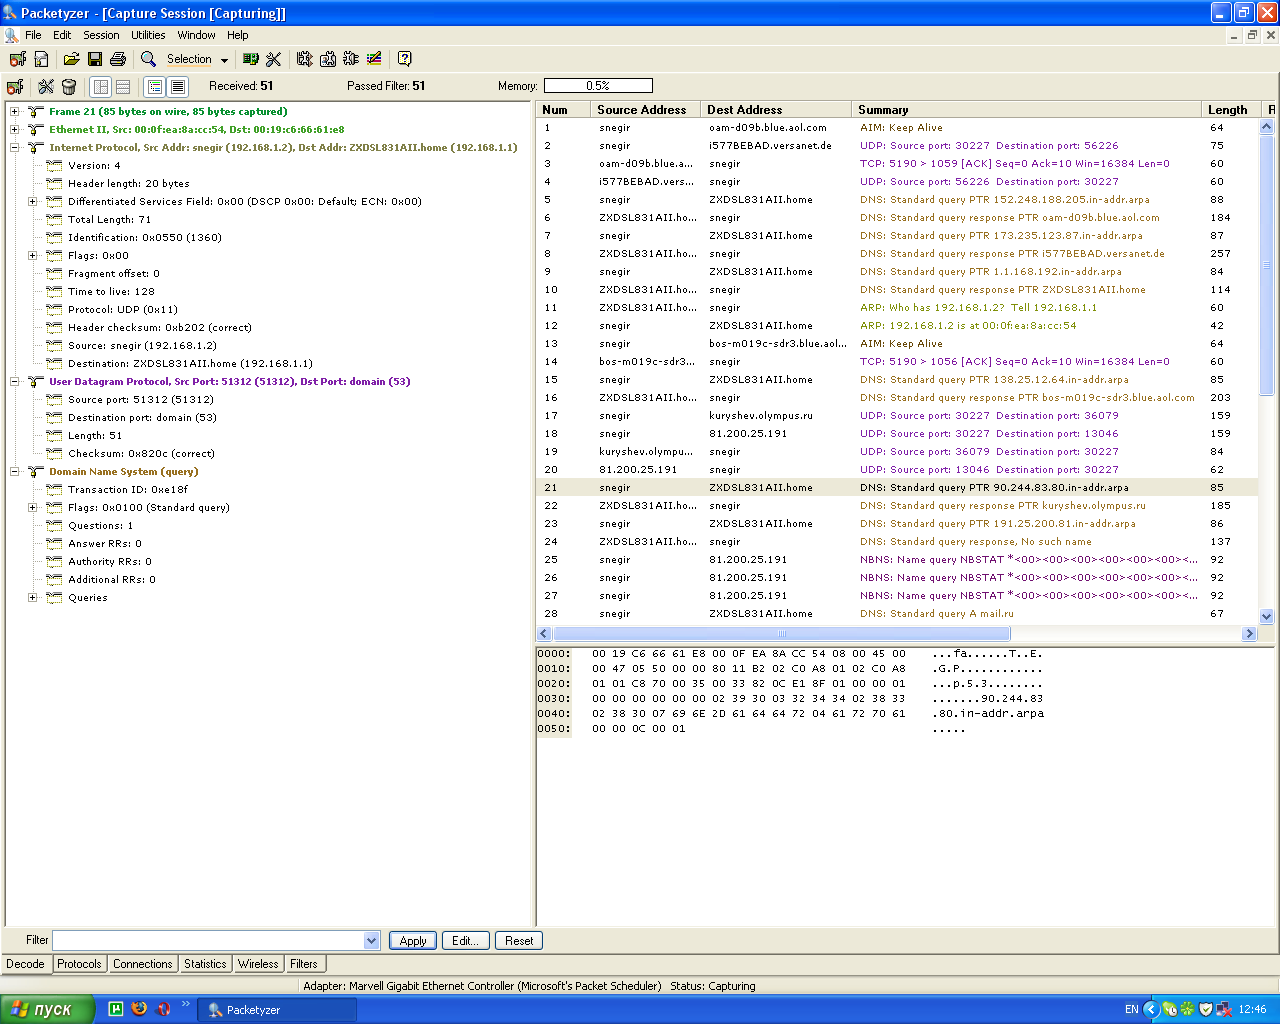Expand Differentiated Services Field node
Screen dimensions: 1280x1024
pyautogui.click(x=32, y=202)
